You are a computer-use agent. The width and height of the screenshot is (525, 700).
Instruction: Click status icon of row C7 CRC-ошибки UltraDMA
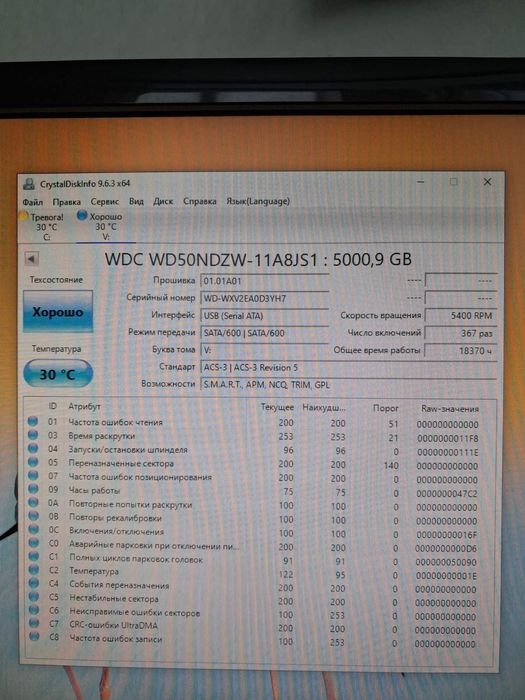[34, 622]
